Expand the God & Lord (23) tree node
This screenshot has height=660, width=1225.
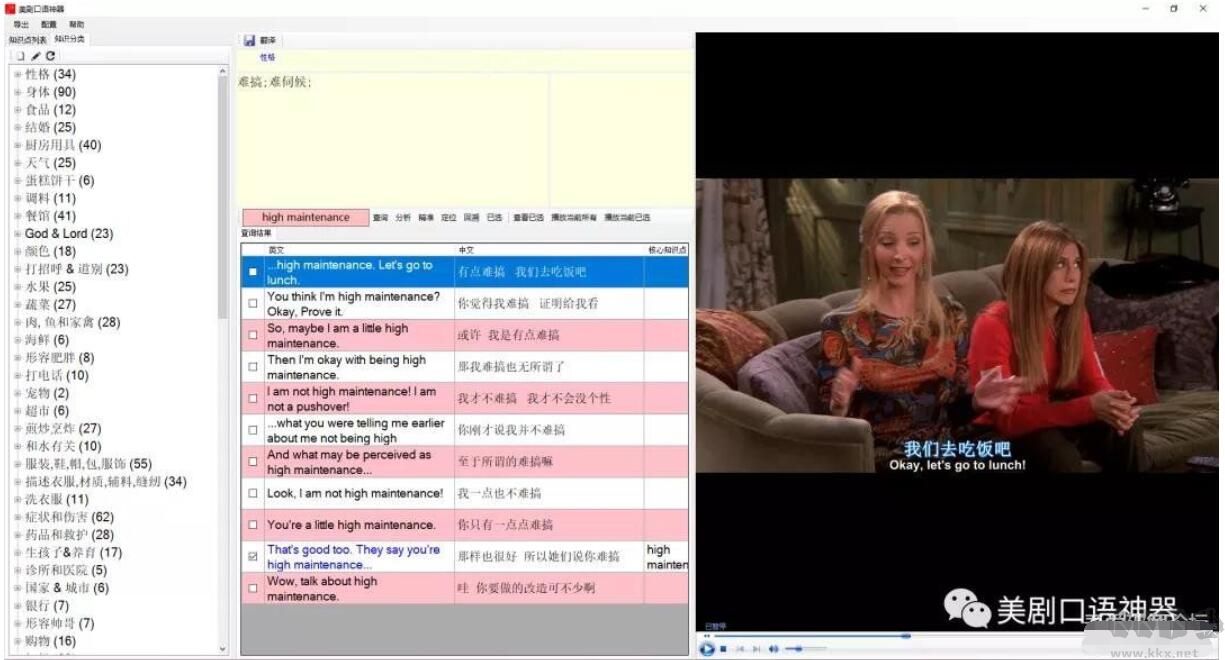pos(18,233)
